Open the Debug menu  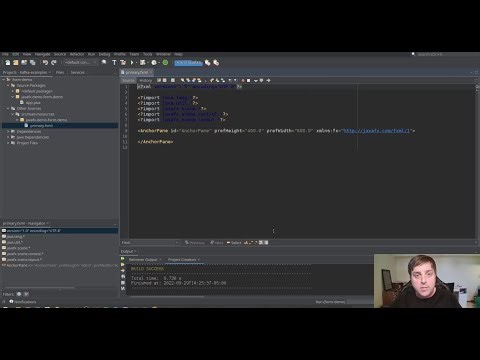pyautogui.click(x=104, y=54)
